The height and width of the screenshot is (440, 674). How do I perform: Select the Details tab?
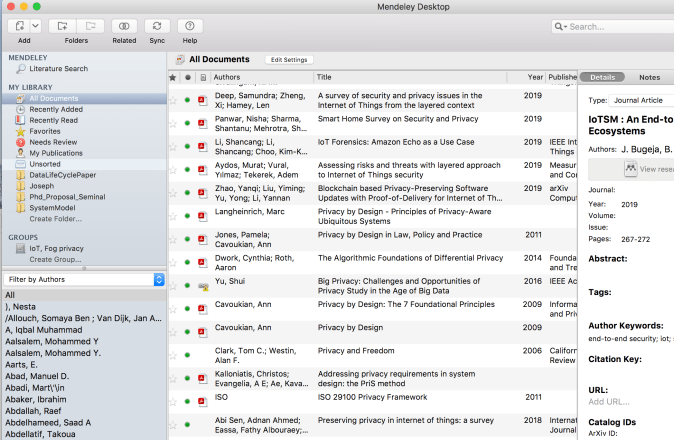point(602,77)
